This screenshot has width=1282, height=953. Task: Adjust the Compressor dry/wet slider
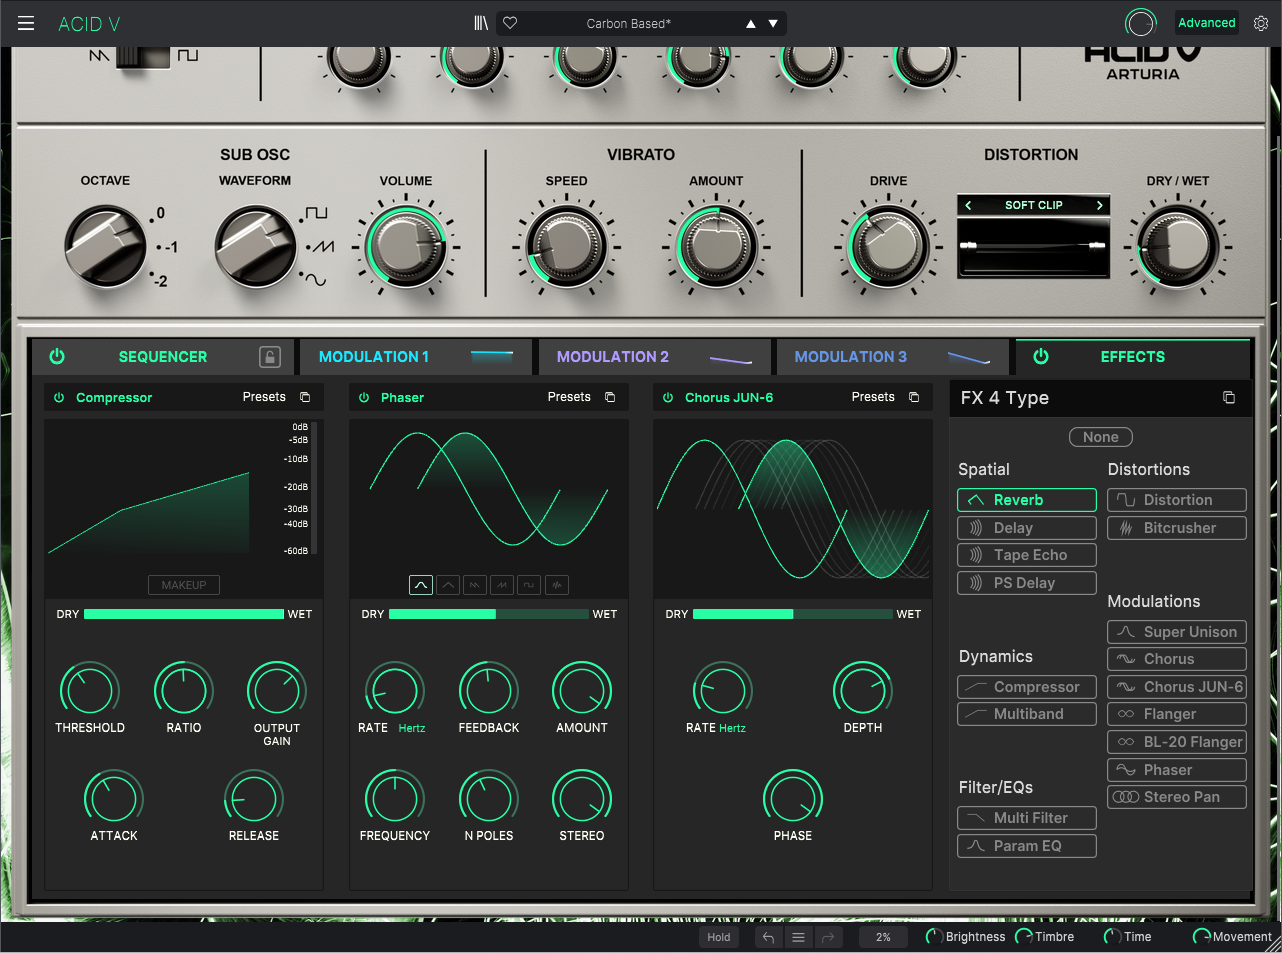click(x=184, y=614)
